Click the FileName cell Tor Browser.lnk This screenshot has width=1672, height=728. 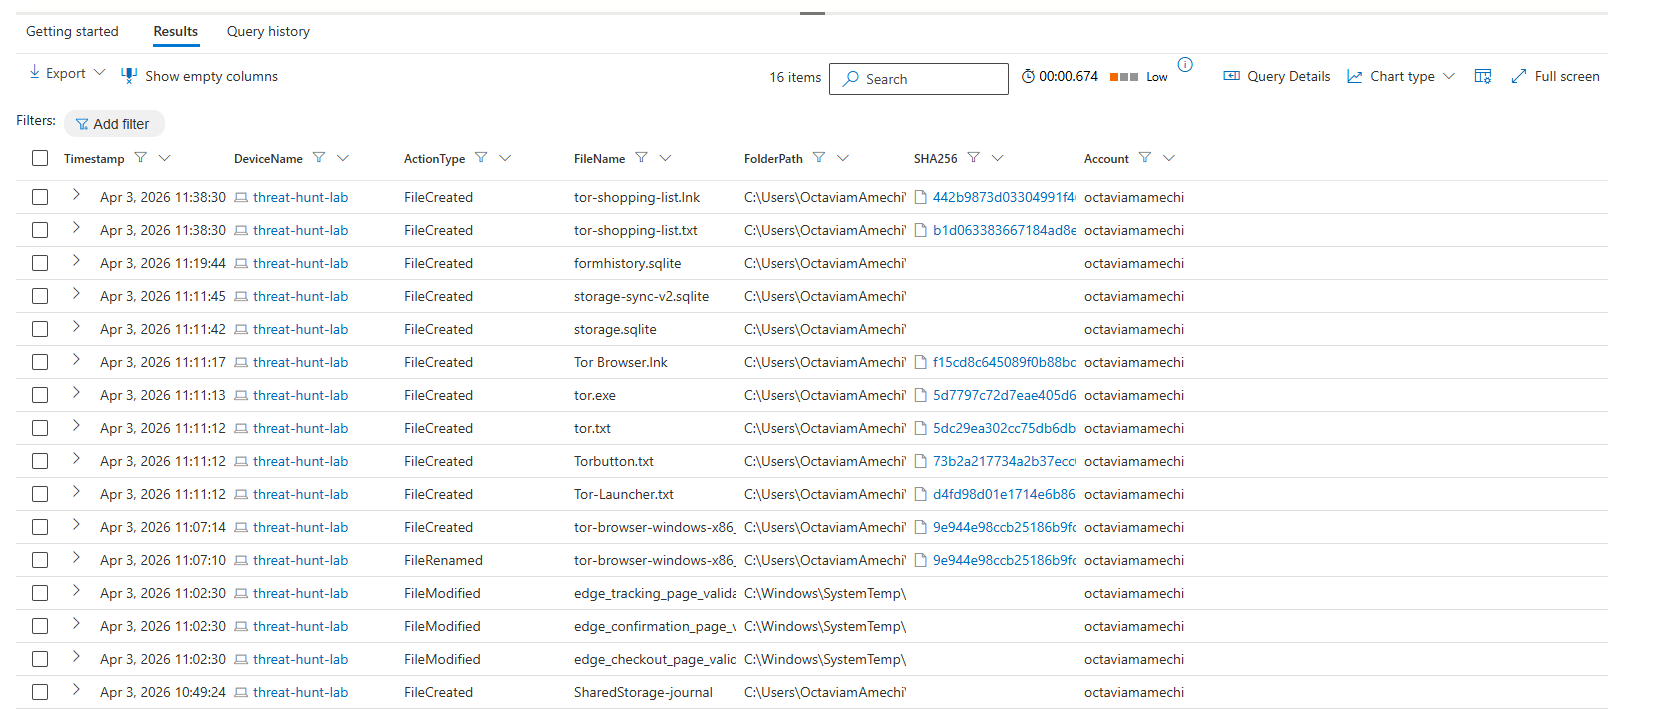(621, 362)
